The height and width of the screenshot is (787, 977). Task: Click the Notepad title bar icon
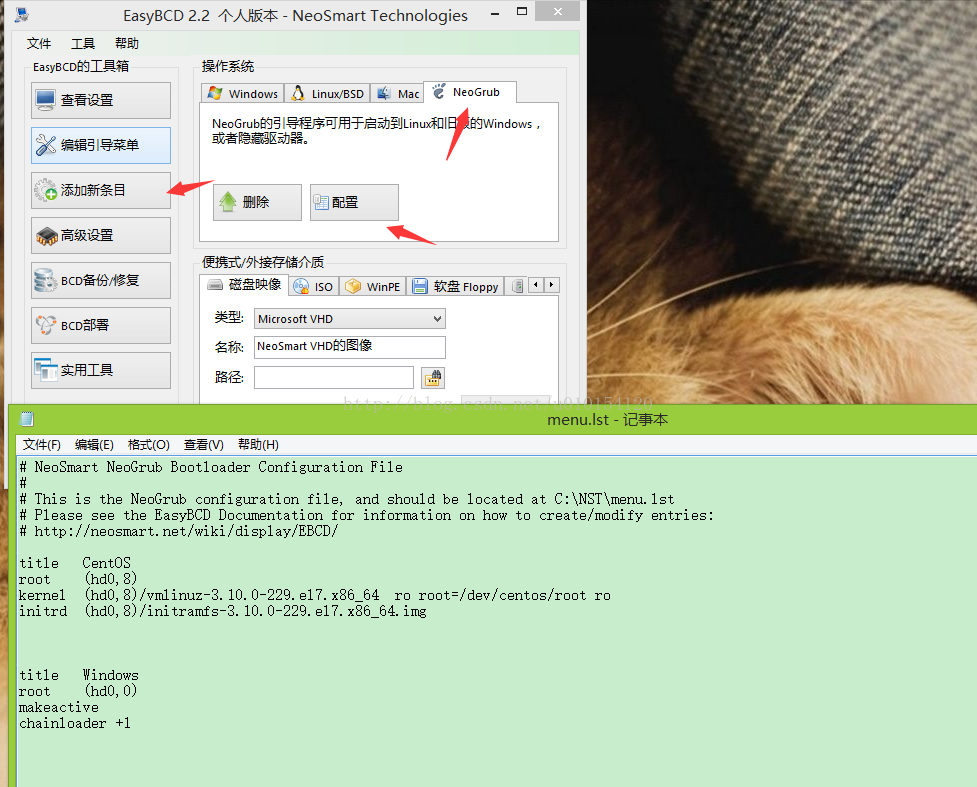(27, 419)
